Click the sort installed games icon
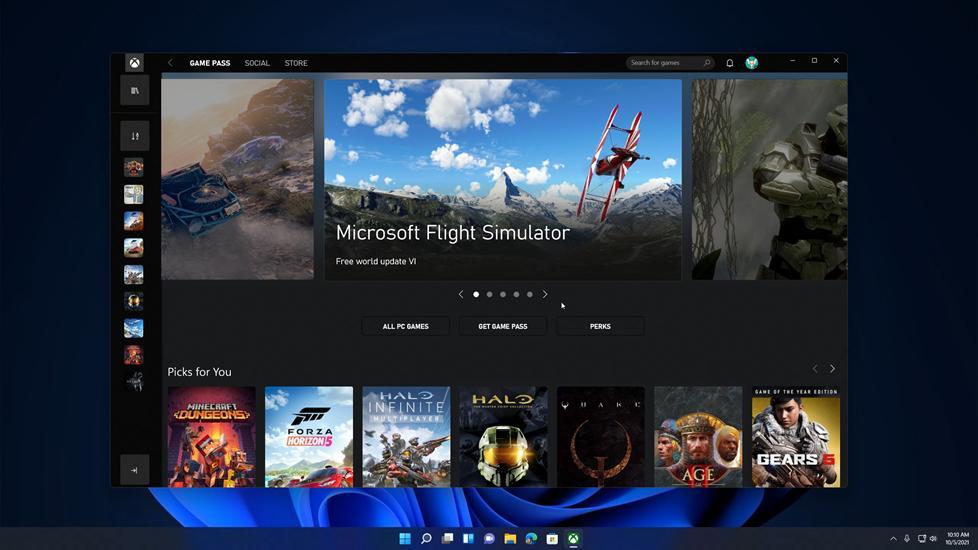The image size is (978, 550). pos(134,136)
